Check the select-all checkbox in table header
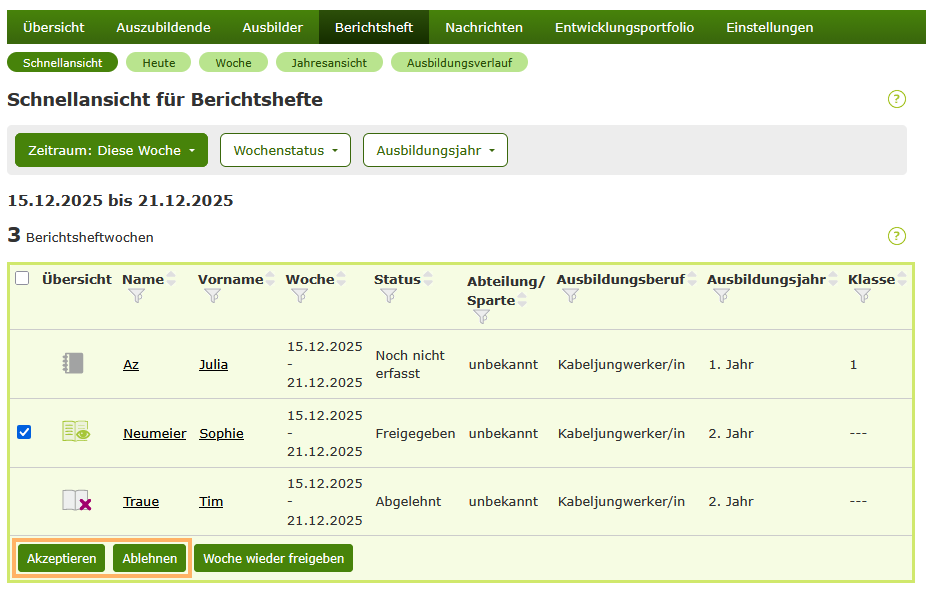The width and height of the screenshot is (926, 589). click(x=24, y=279)
